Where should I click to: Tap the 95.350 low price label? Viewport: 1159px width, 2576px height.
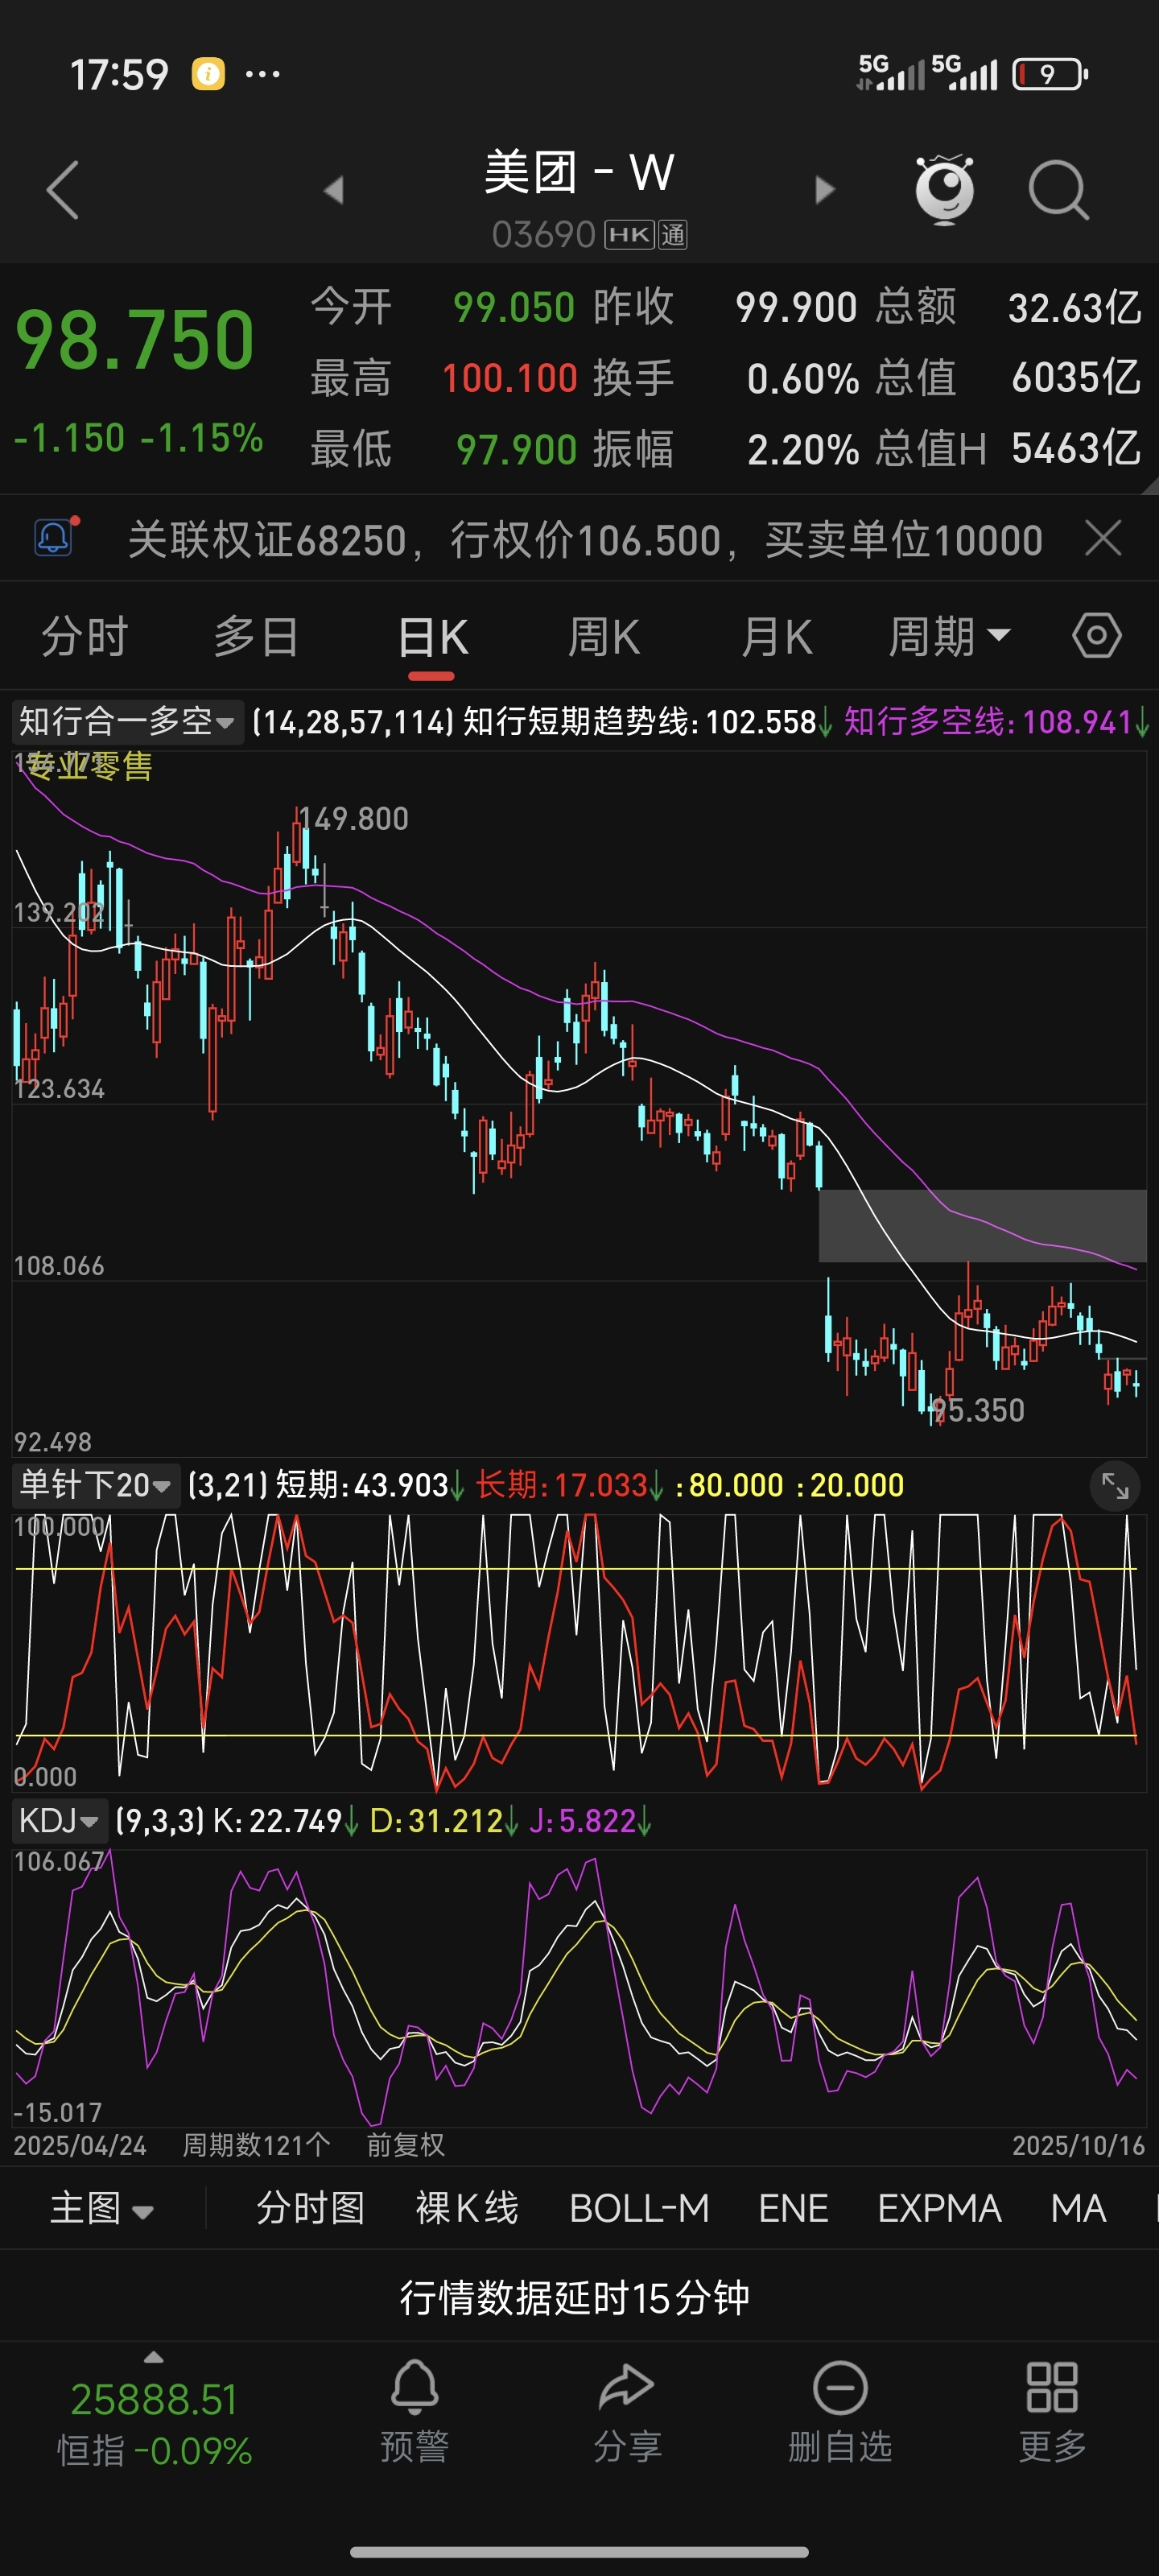(977, 1410)
